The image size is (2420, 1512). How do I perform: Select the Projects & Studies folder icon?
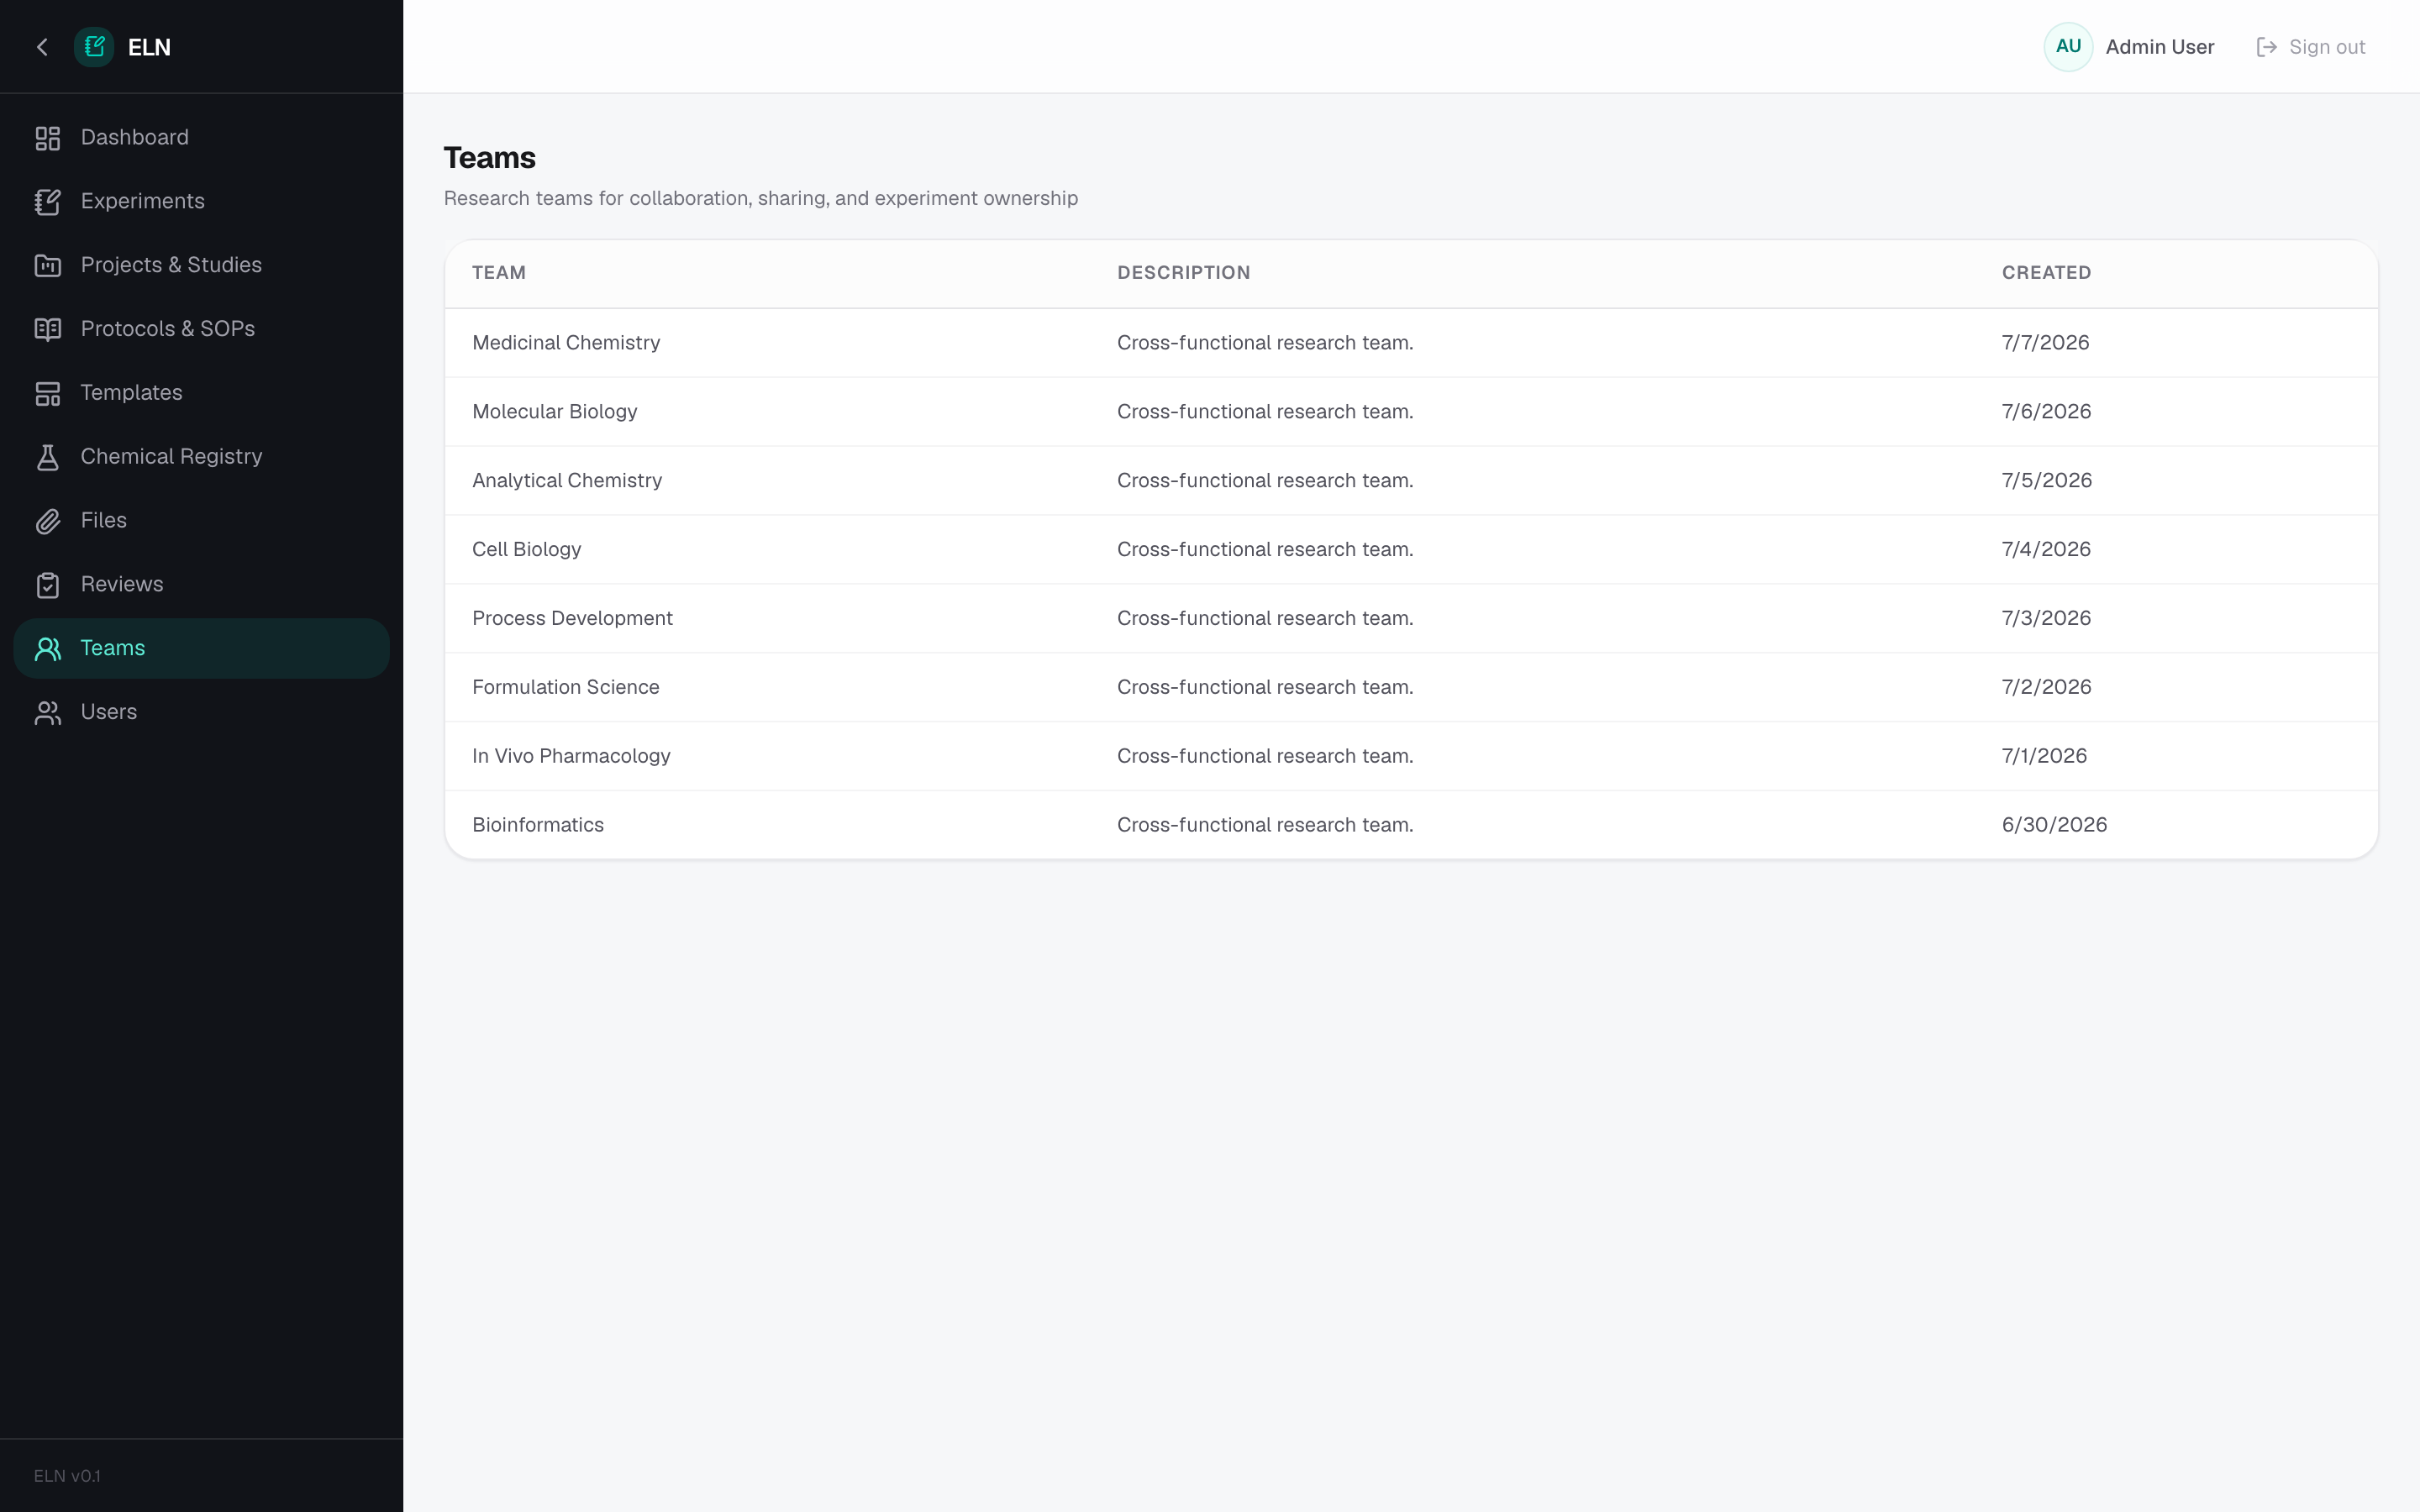[x=48, y=266]
